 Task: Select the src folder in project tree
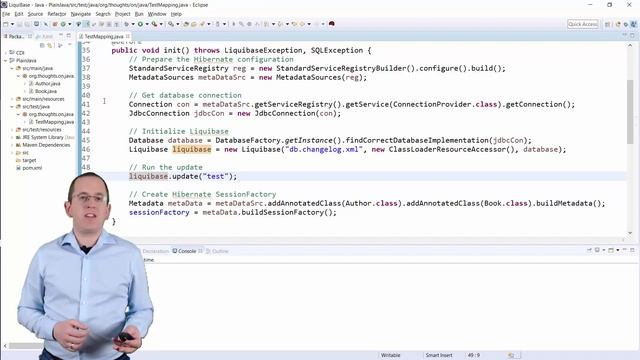point(22,153)
